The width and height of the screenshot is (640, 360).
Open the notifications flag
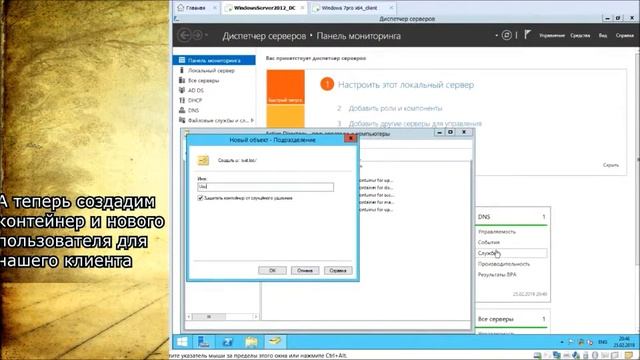click(528, 35)
